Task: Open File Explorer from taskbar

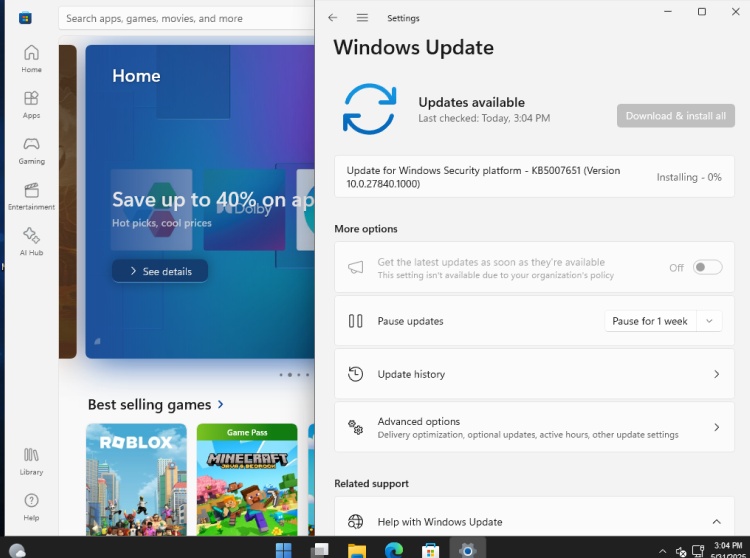Action: coord(356,550)
